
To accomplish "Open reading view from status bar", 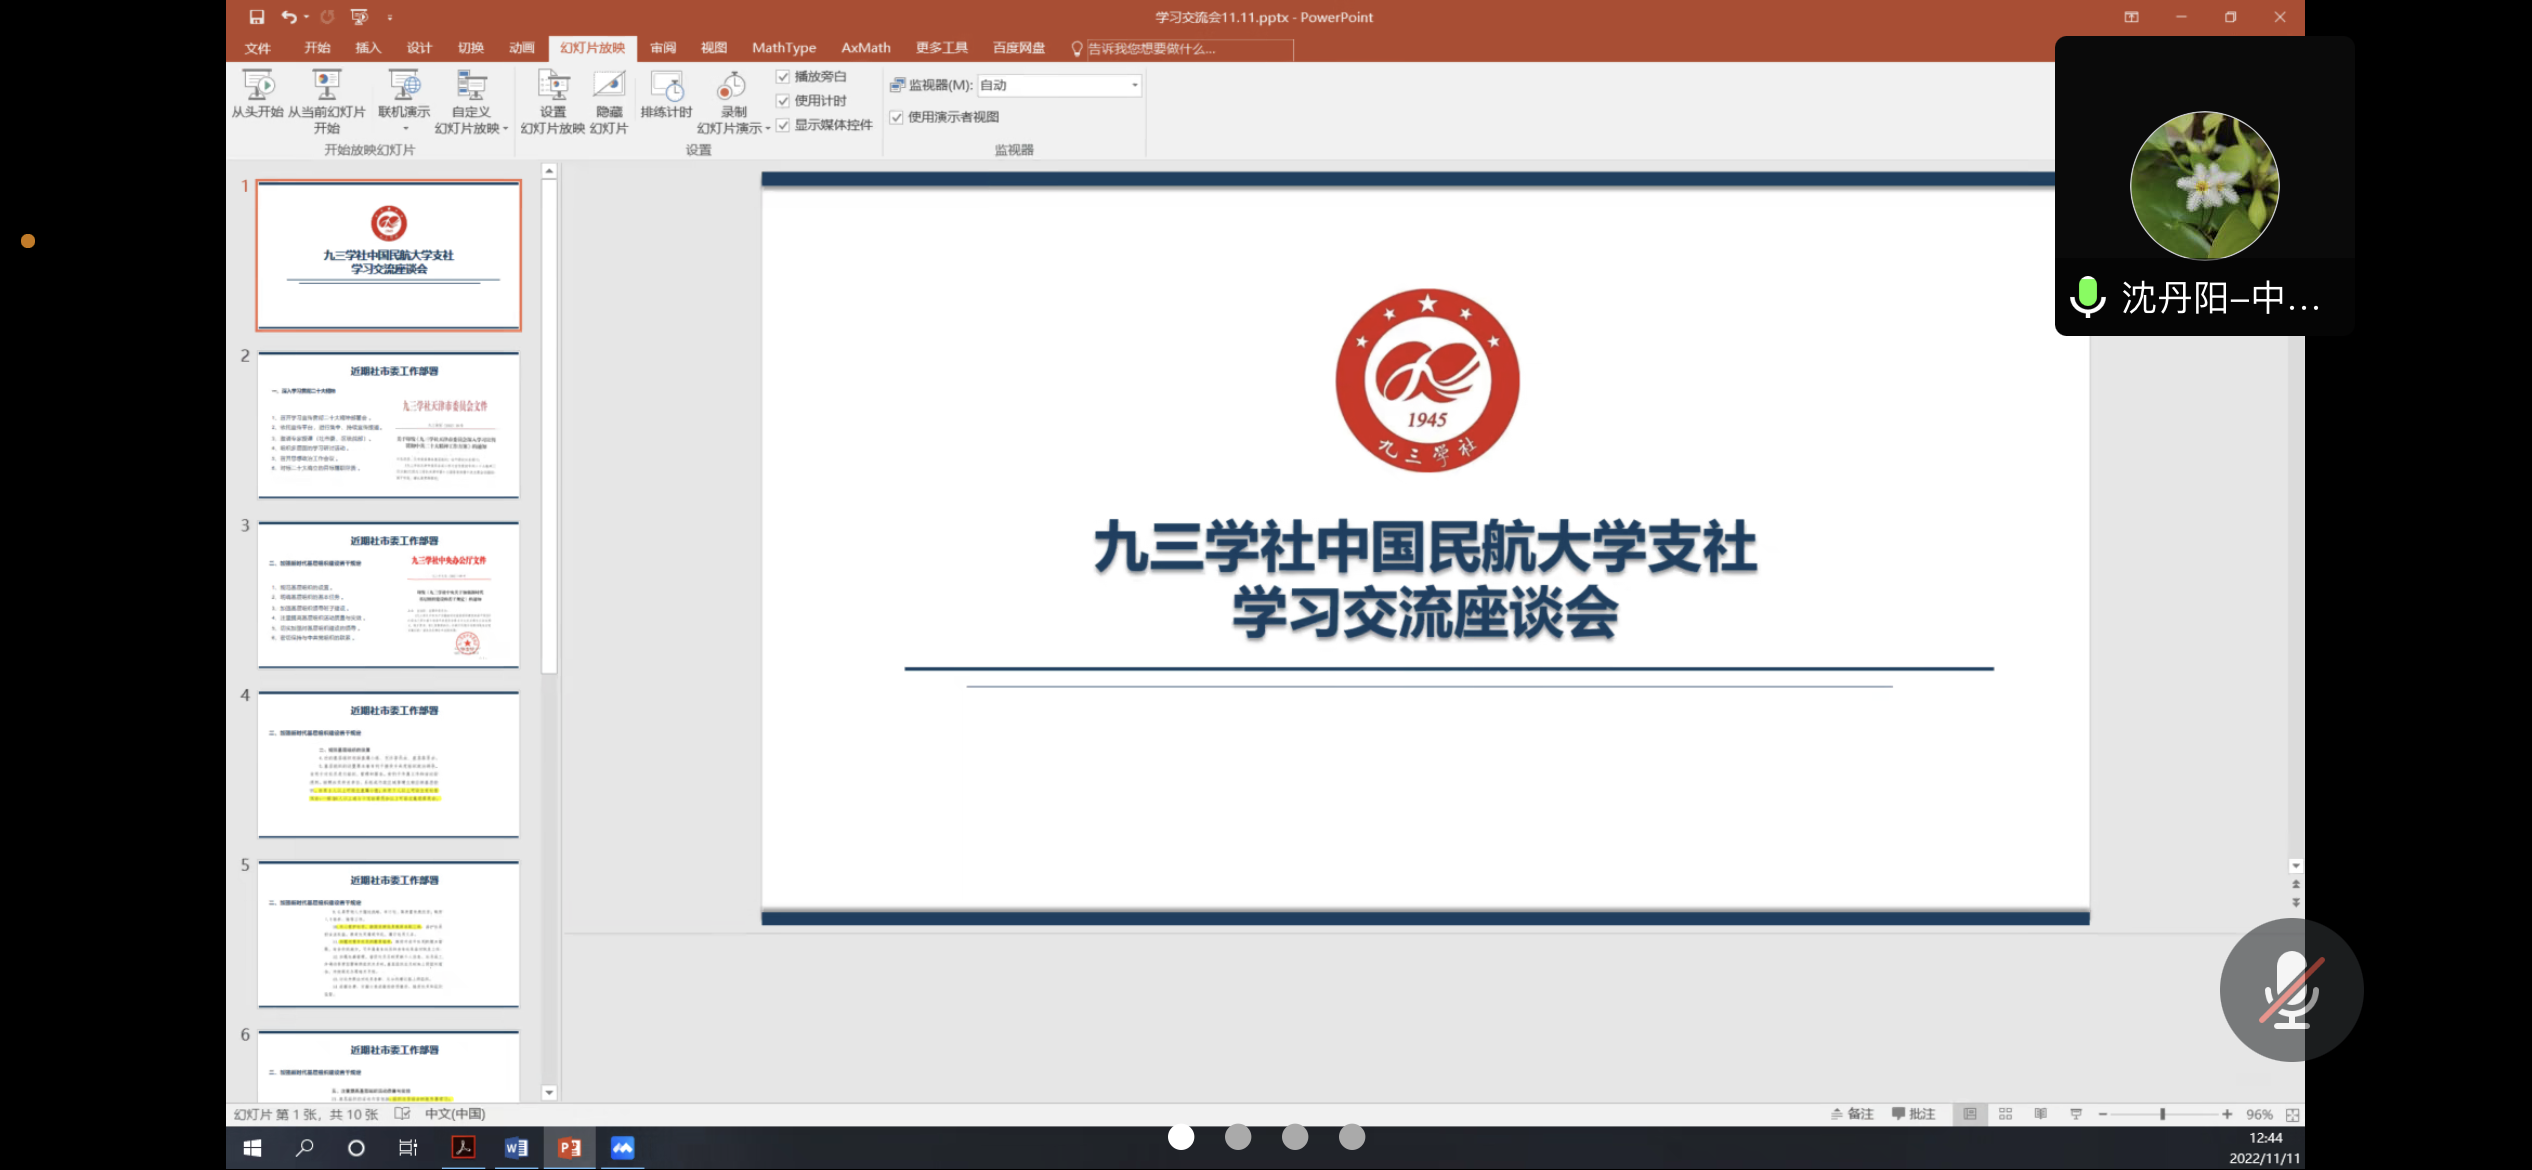I will (2040, 1114).
